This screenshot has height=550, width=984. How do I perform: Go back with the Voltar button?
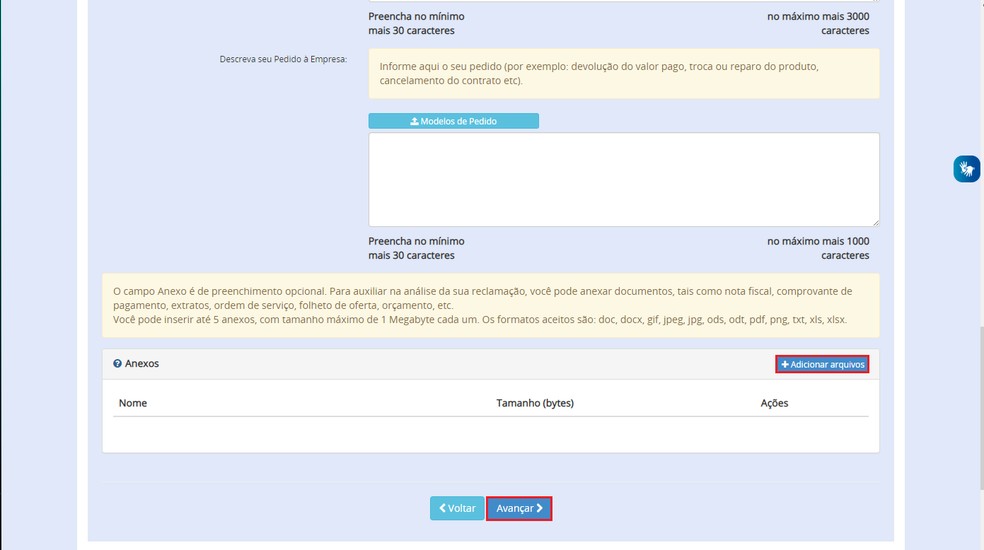(457, 509)
